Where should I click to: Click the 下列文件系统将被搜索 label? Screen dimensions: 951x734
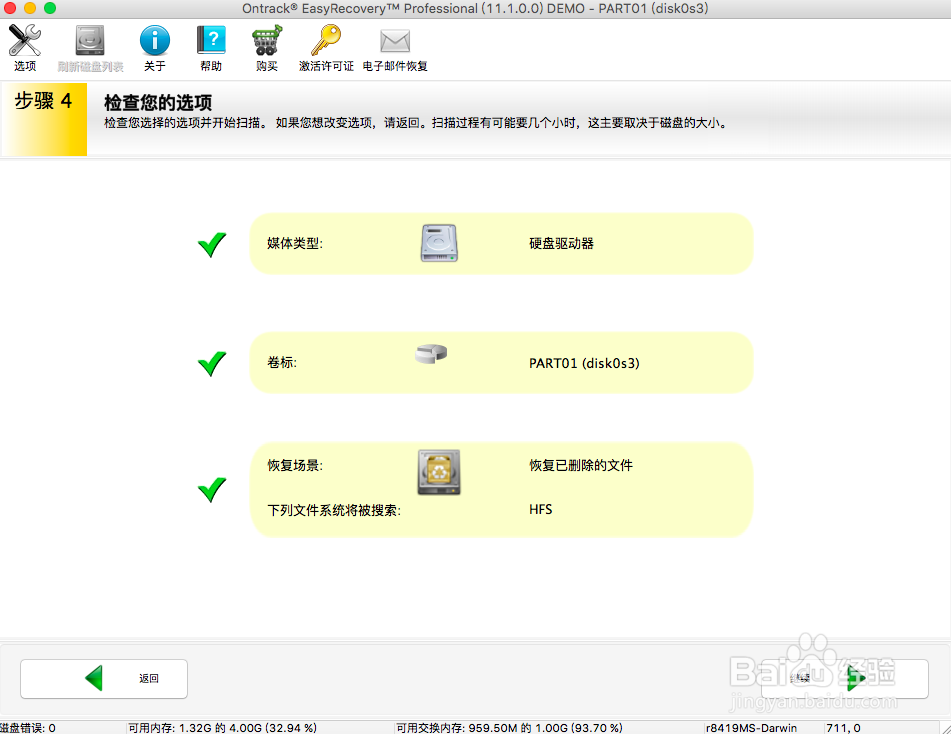click(x=334, y=510)
